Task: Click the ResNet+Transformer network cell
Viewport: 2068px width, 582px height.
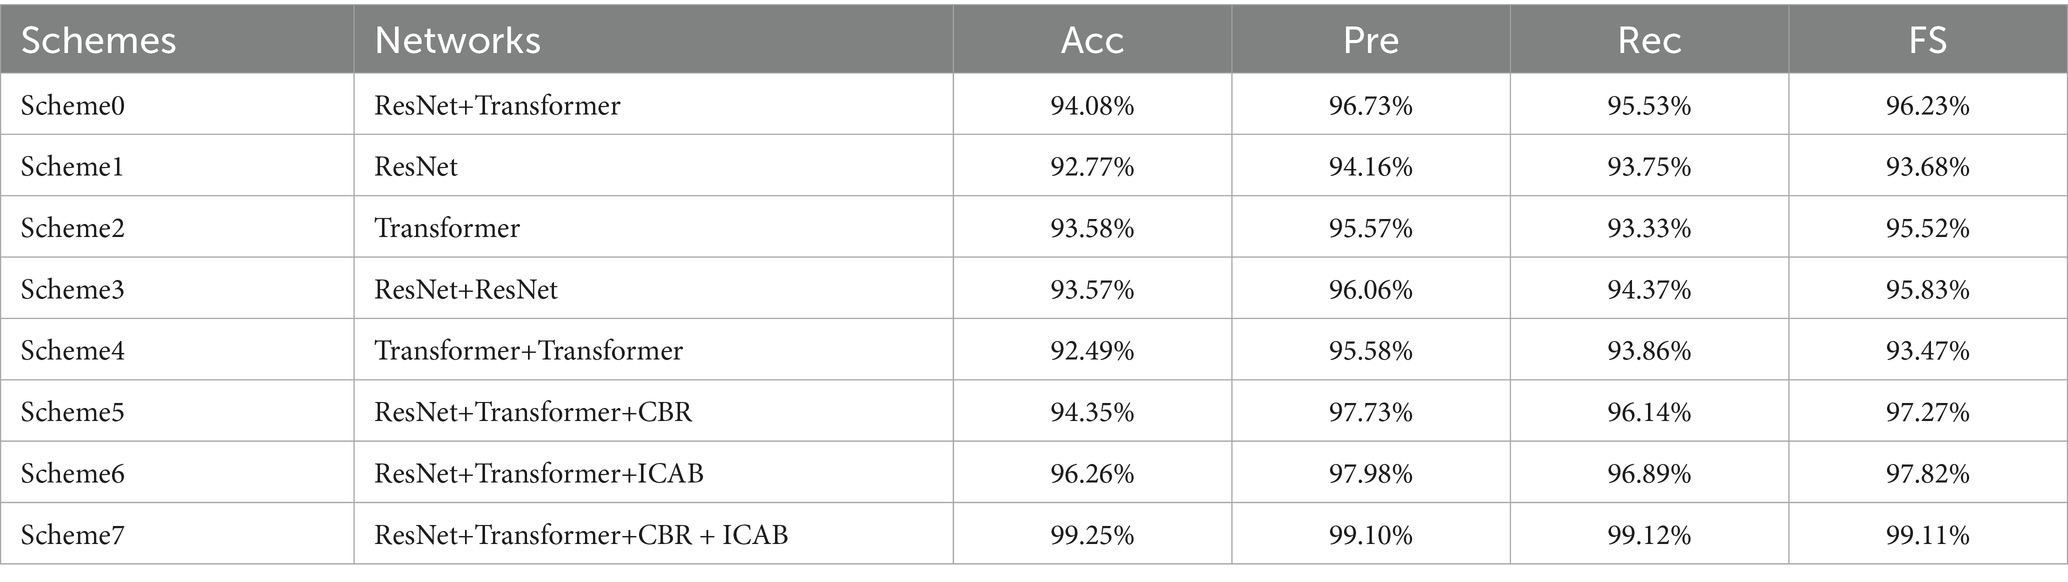Action: (497, 105)
